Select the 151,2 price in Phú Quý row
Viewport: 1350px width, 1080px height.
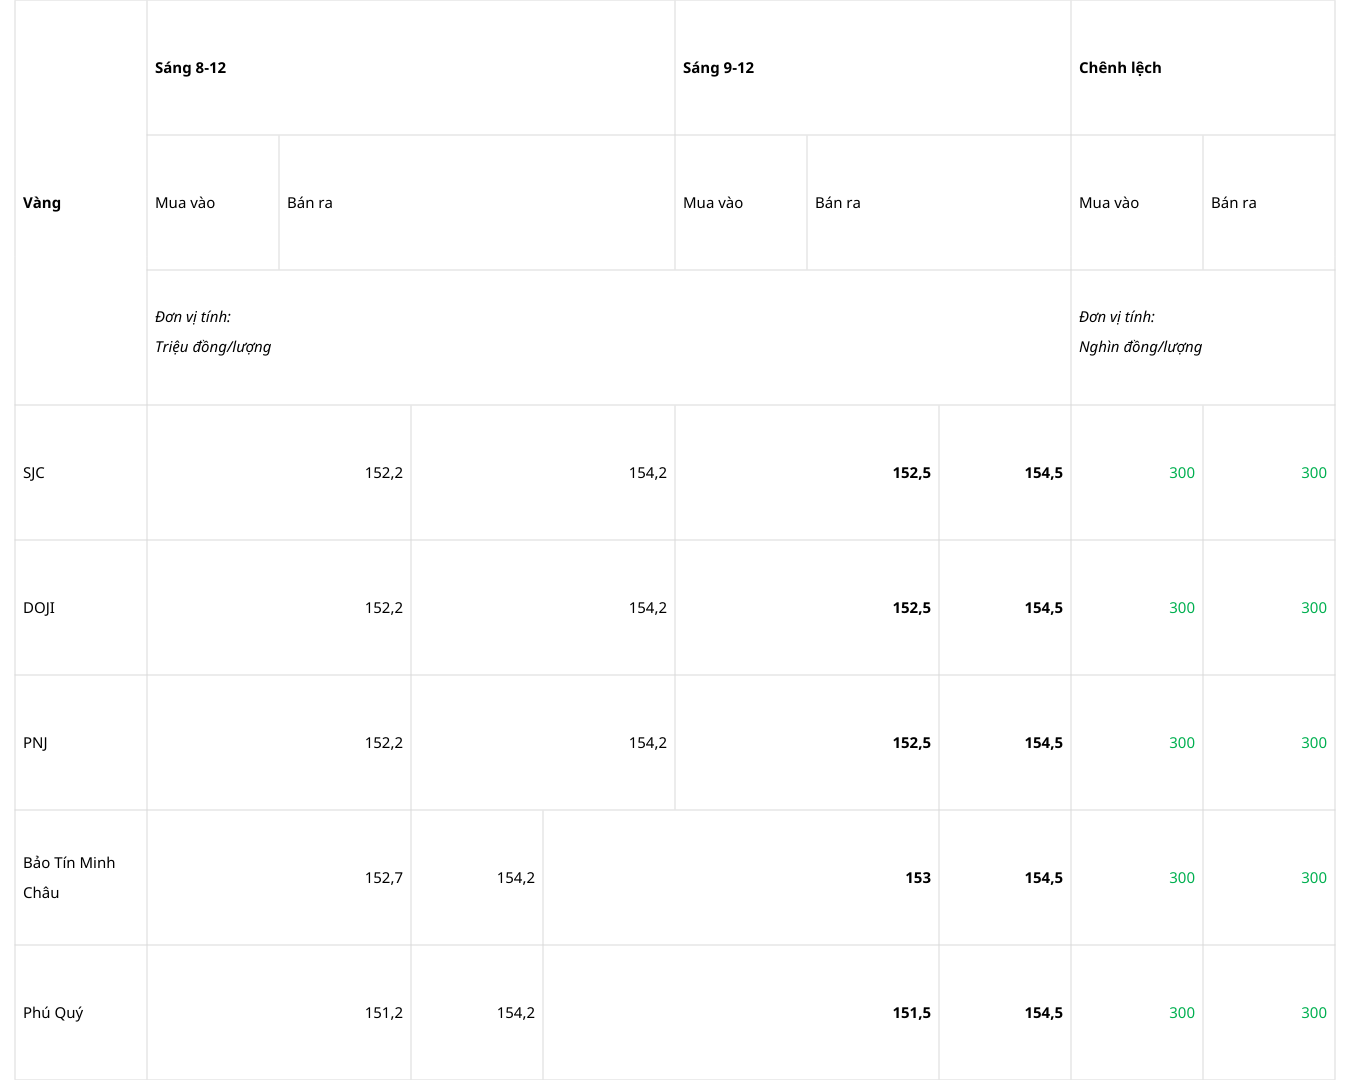tap(383, 1013)
